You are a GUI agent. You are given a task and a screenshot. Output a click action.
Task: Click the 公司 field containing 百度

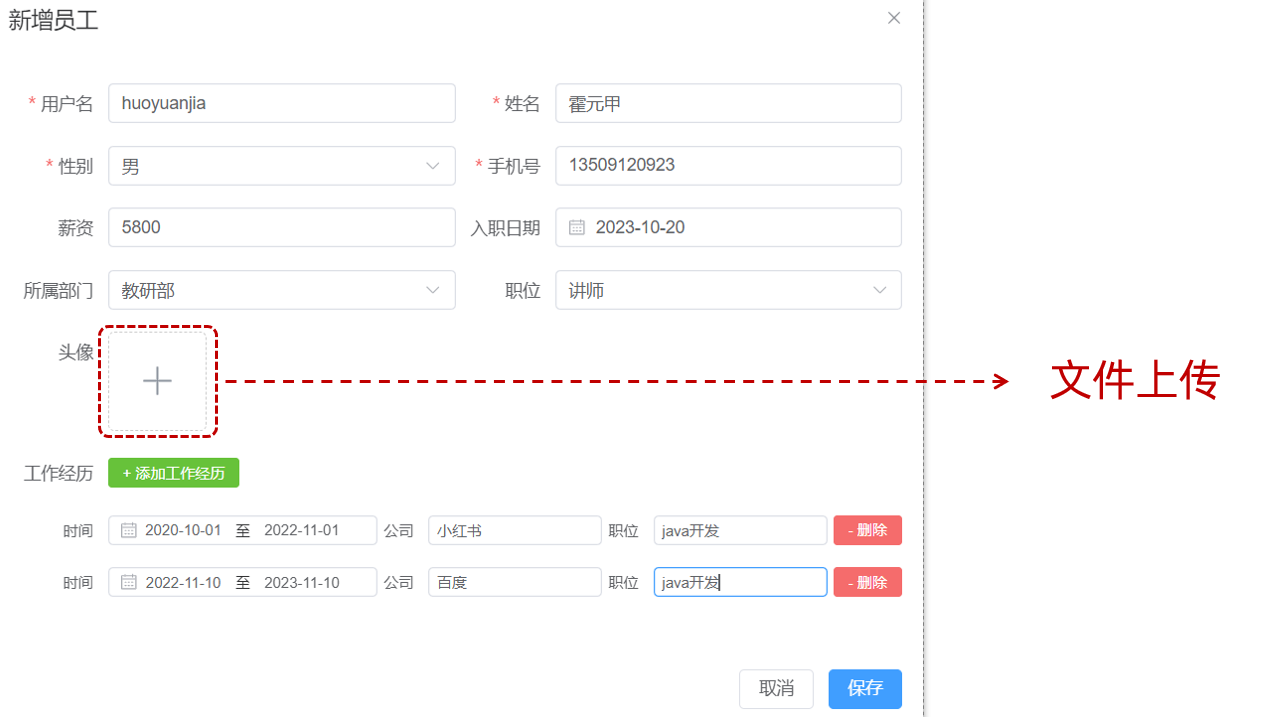pos(515,582)
